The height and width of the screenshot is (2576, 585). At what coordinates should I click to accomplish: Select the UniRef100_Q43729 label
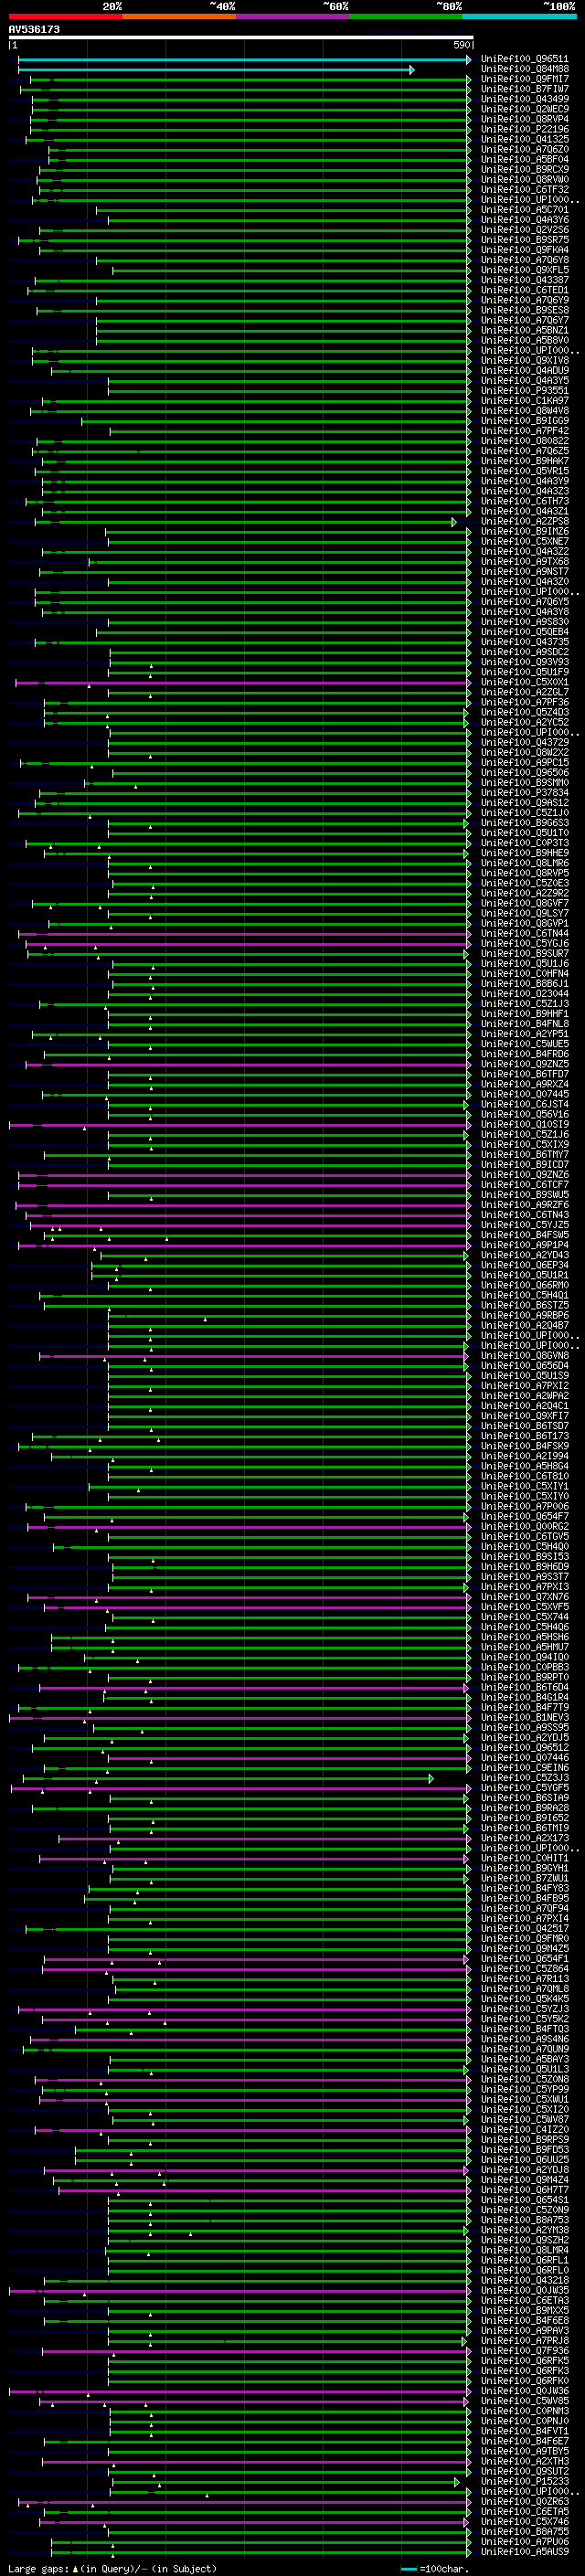pos(525,743)
